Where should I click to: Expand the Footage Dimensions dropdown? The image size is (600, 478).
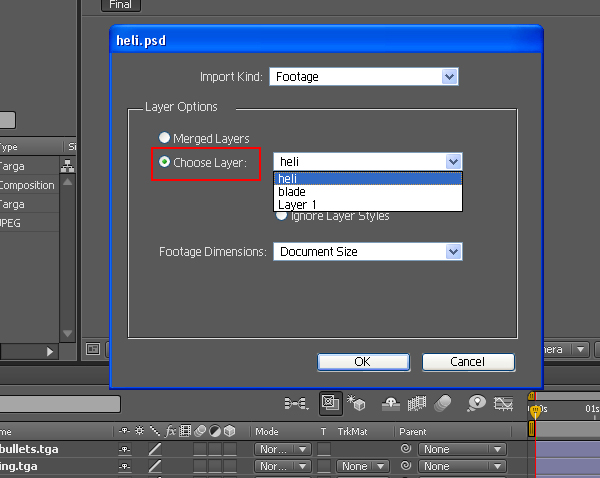368,251
